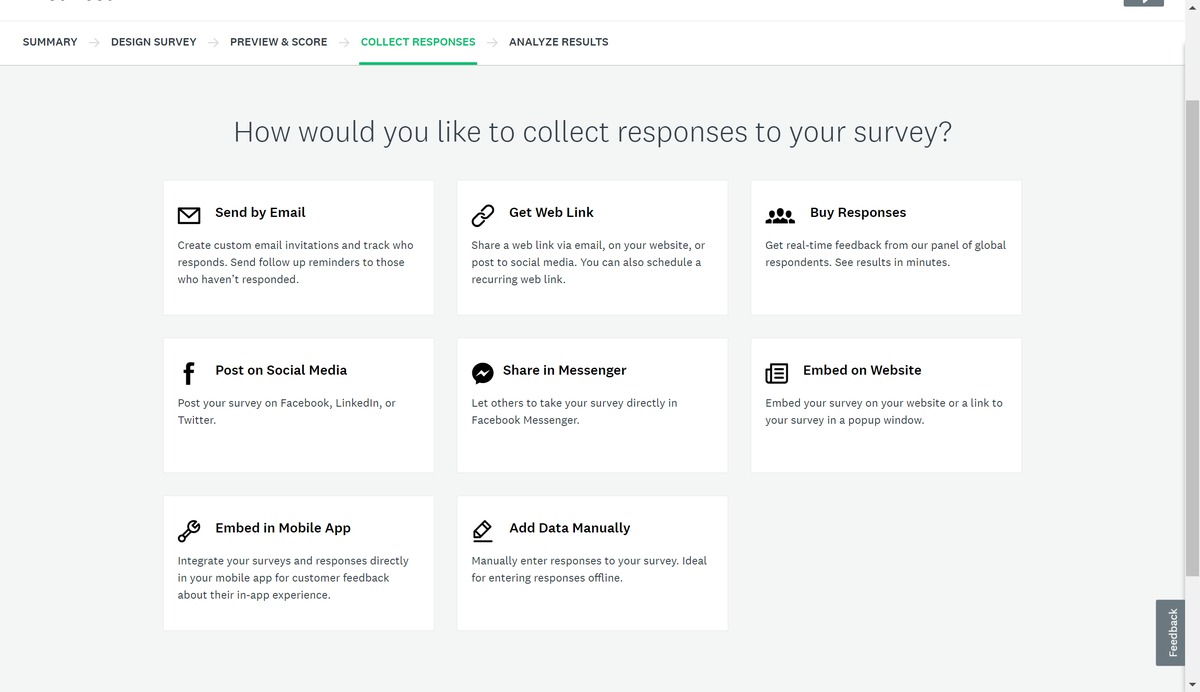The width and height of the screenshot is (1200, 692).
Task: Click the scroll-up arrow on the scrollbar
Action: coord(1193,6)
